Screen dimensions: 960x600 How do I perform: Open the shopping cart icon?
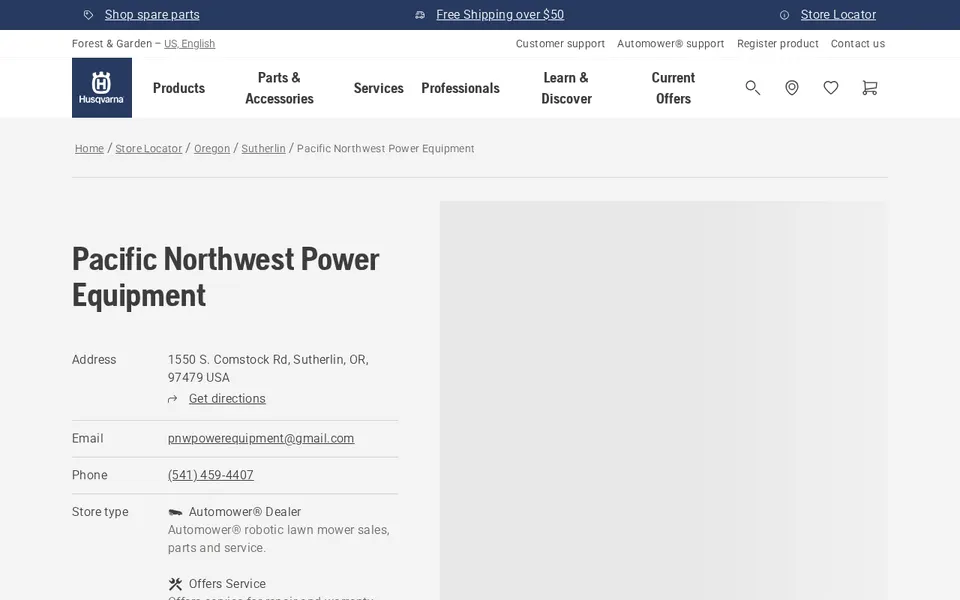(x=869, y=88)
